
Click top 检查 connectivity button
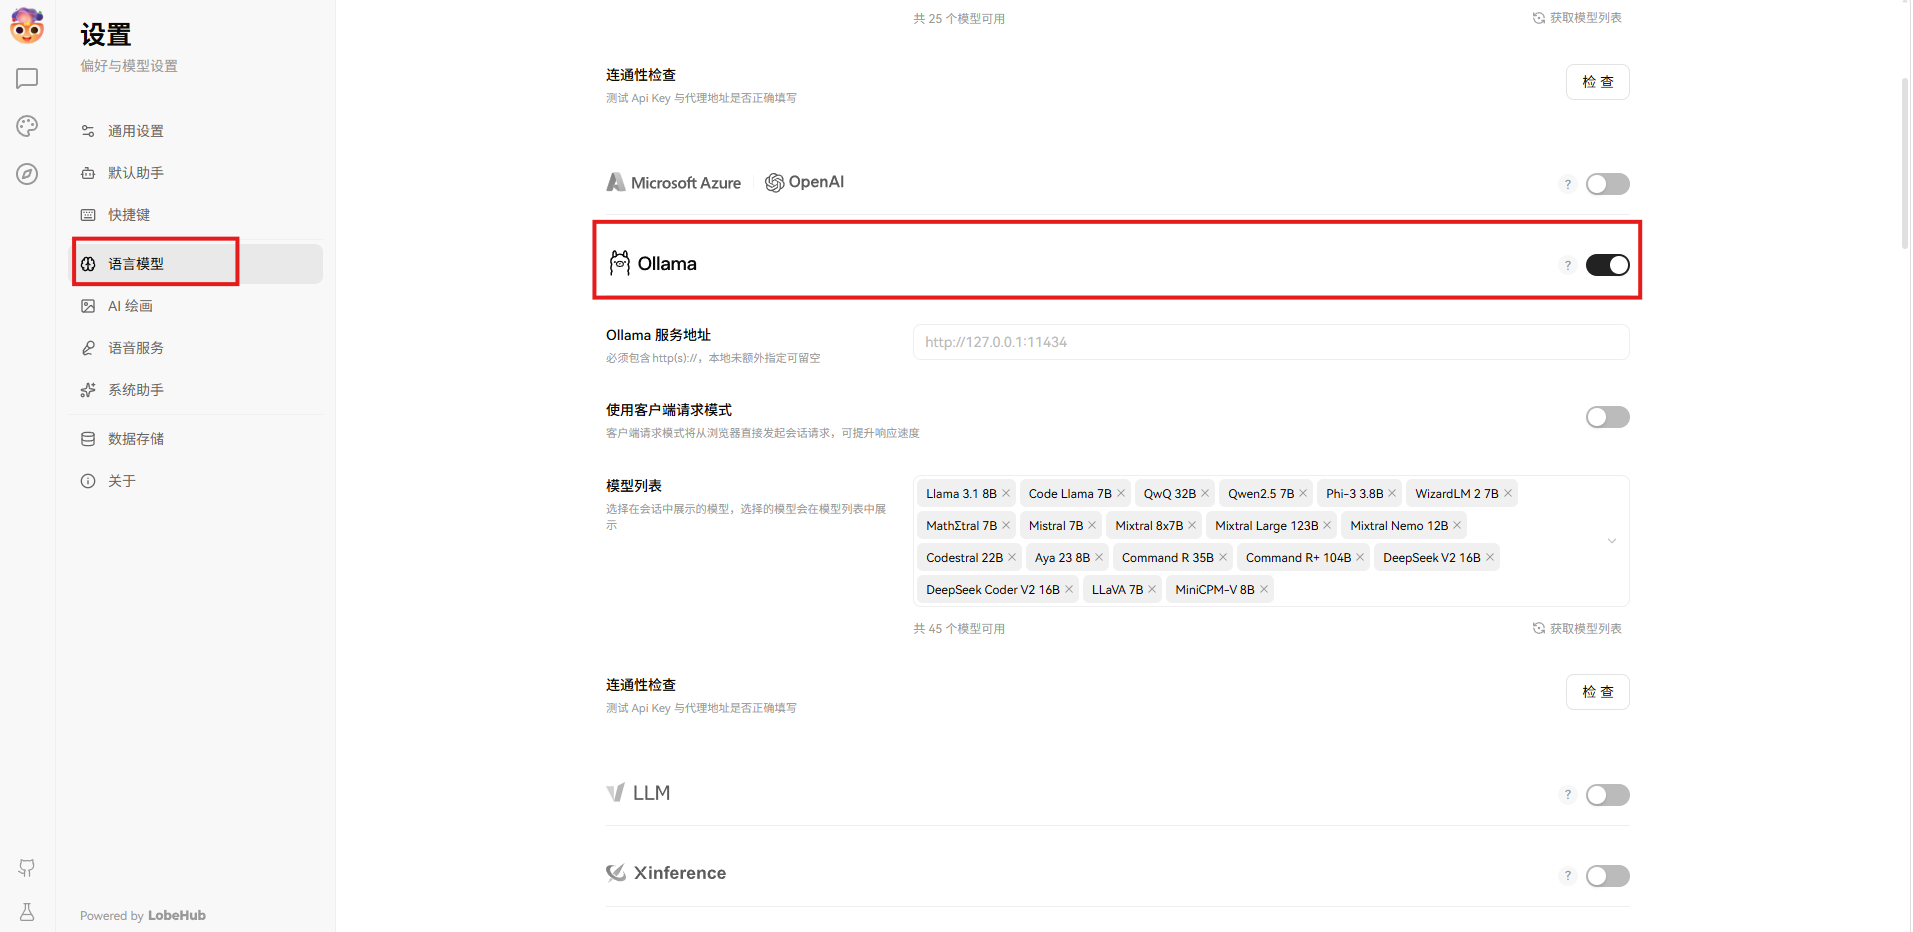click(x=1597, y=82)
